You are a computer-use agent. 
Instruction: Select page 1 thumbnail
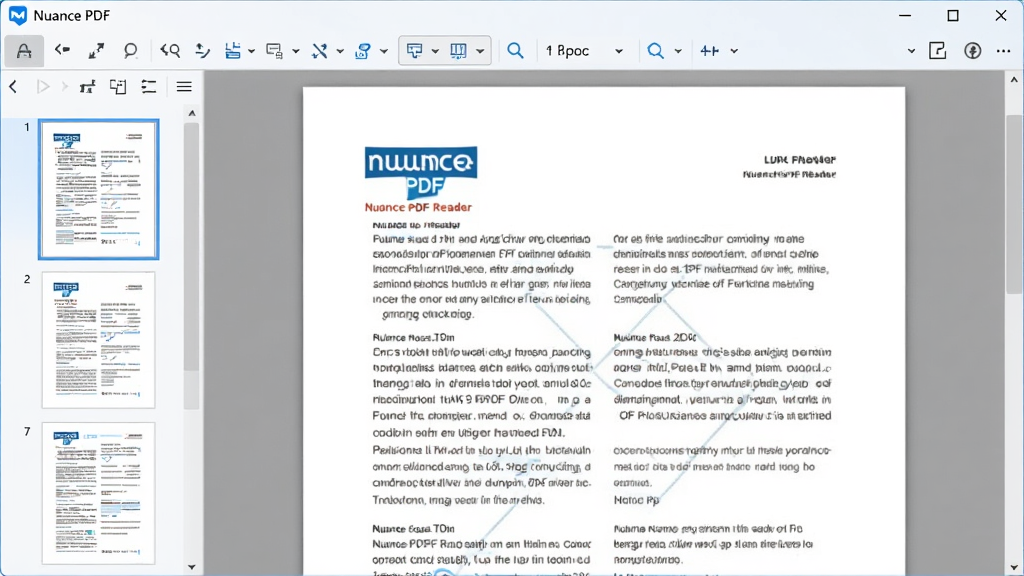(99, 189)
